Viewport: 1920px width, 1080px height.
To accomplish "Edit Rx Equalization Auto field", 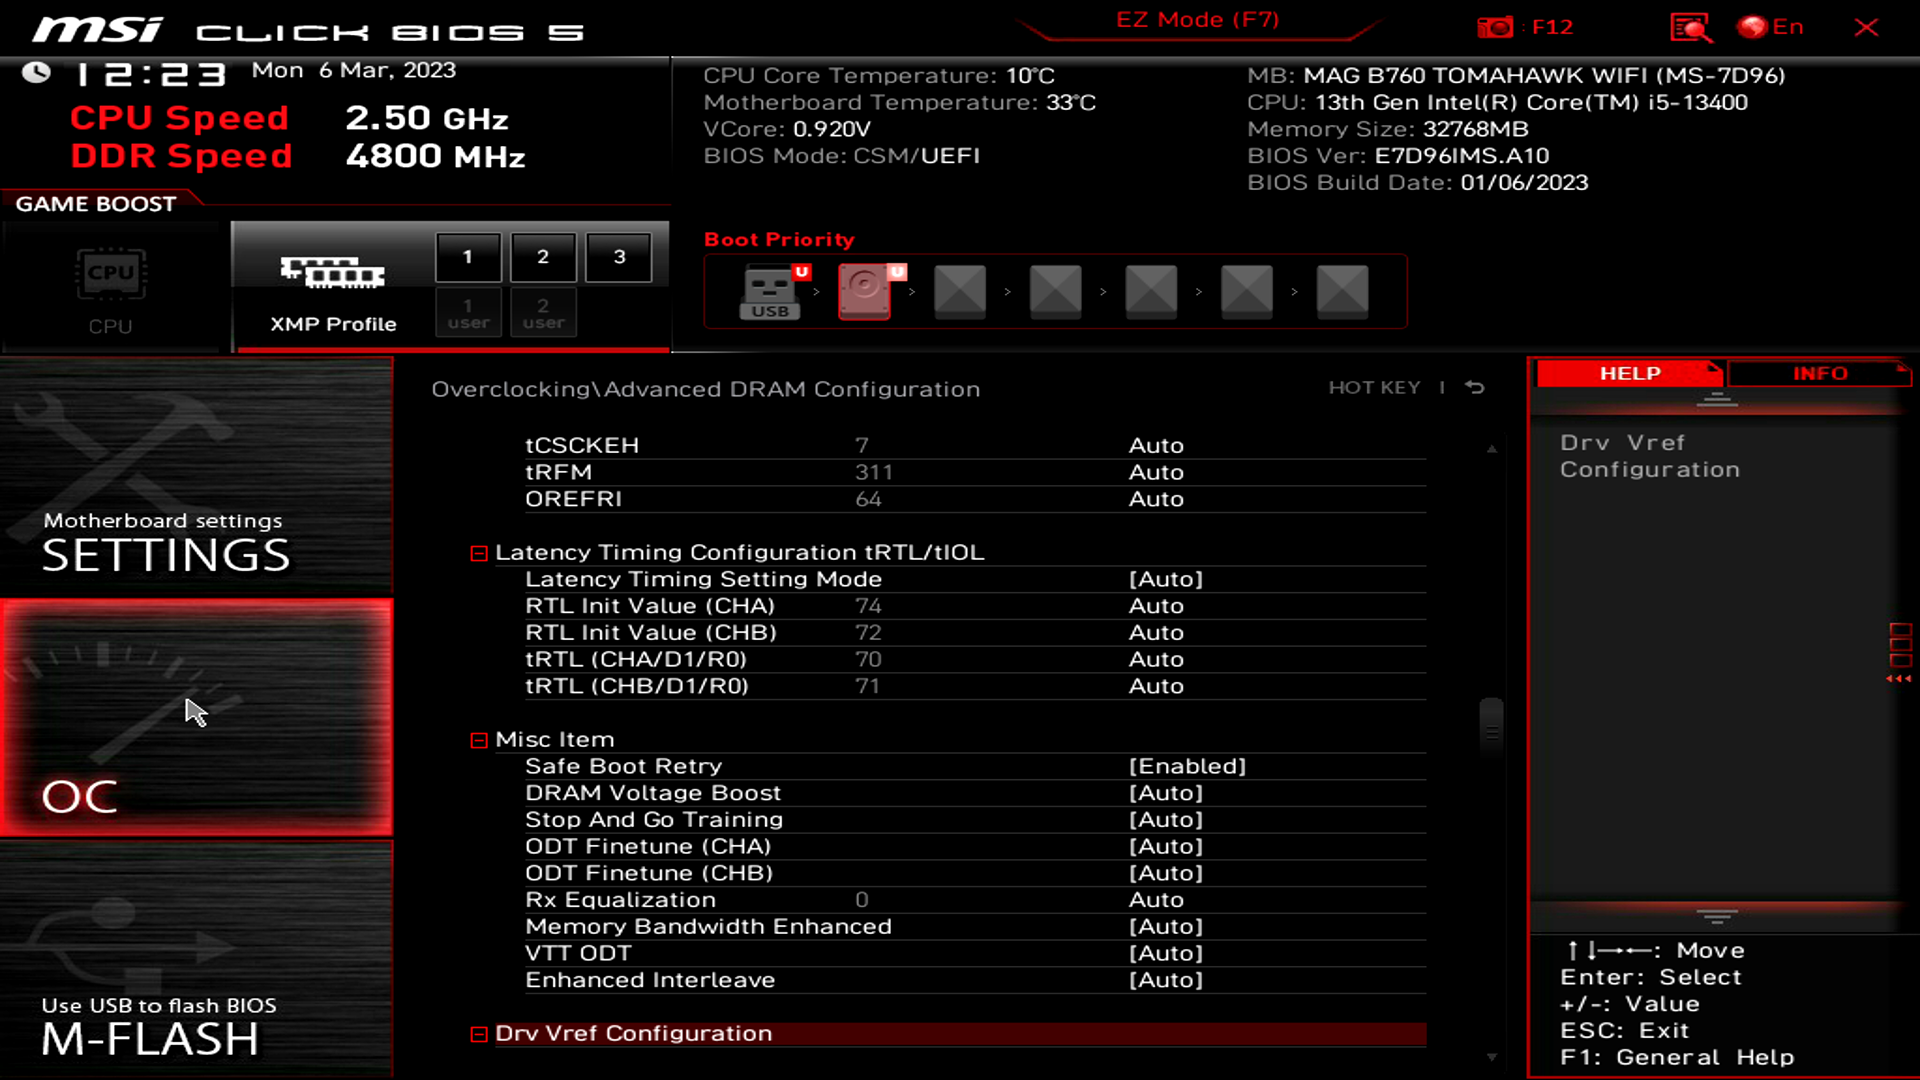I will click(x=1156, y=900).
